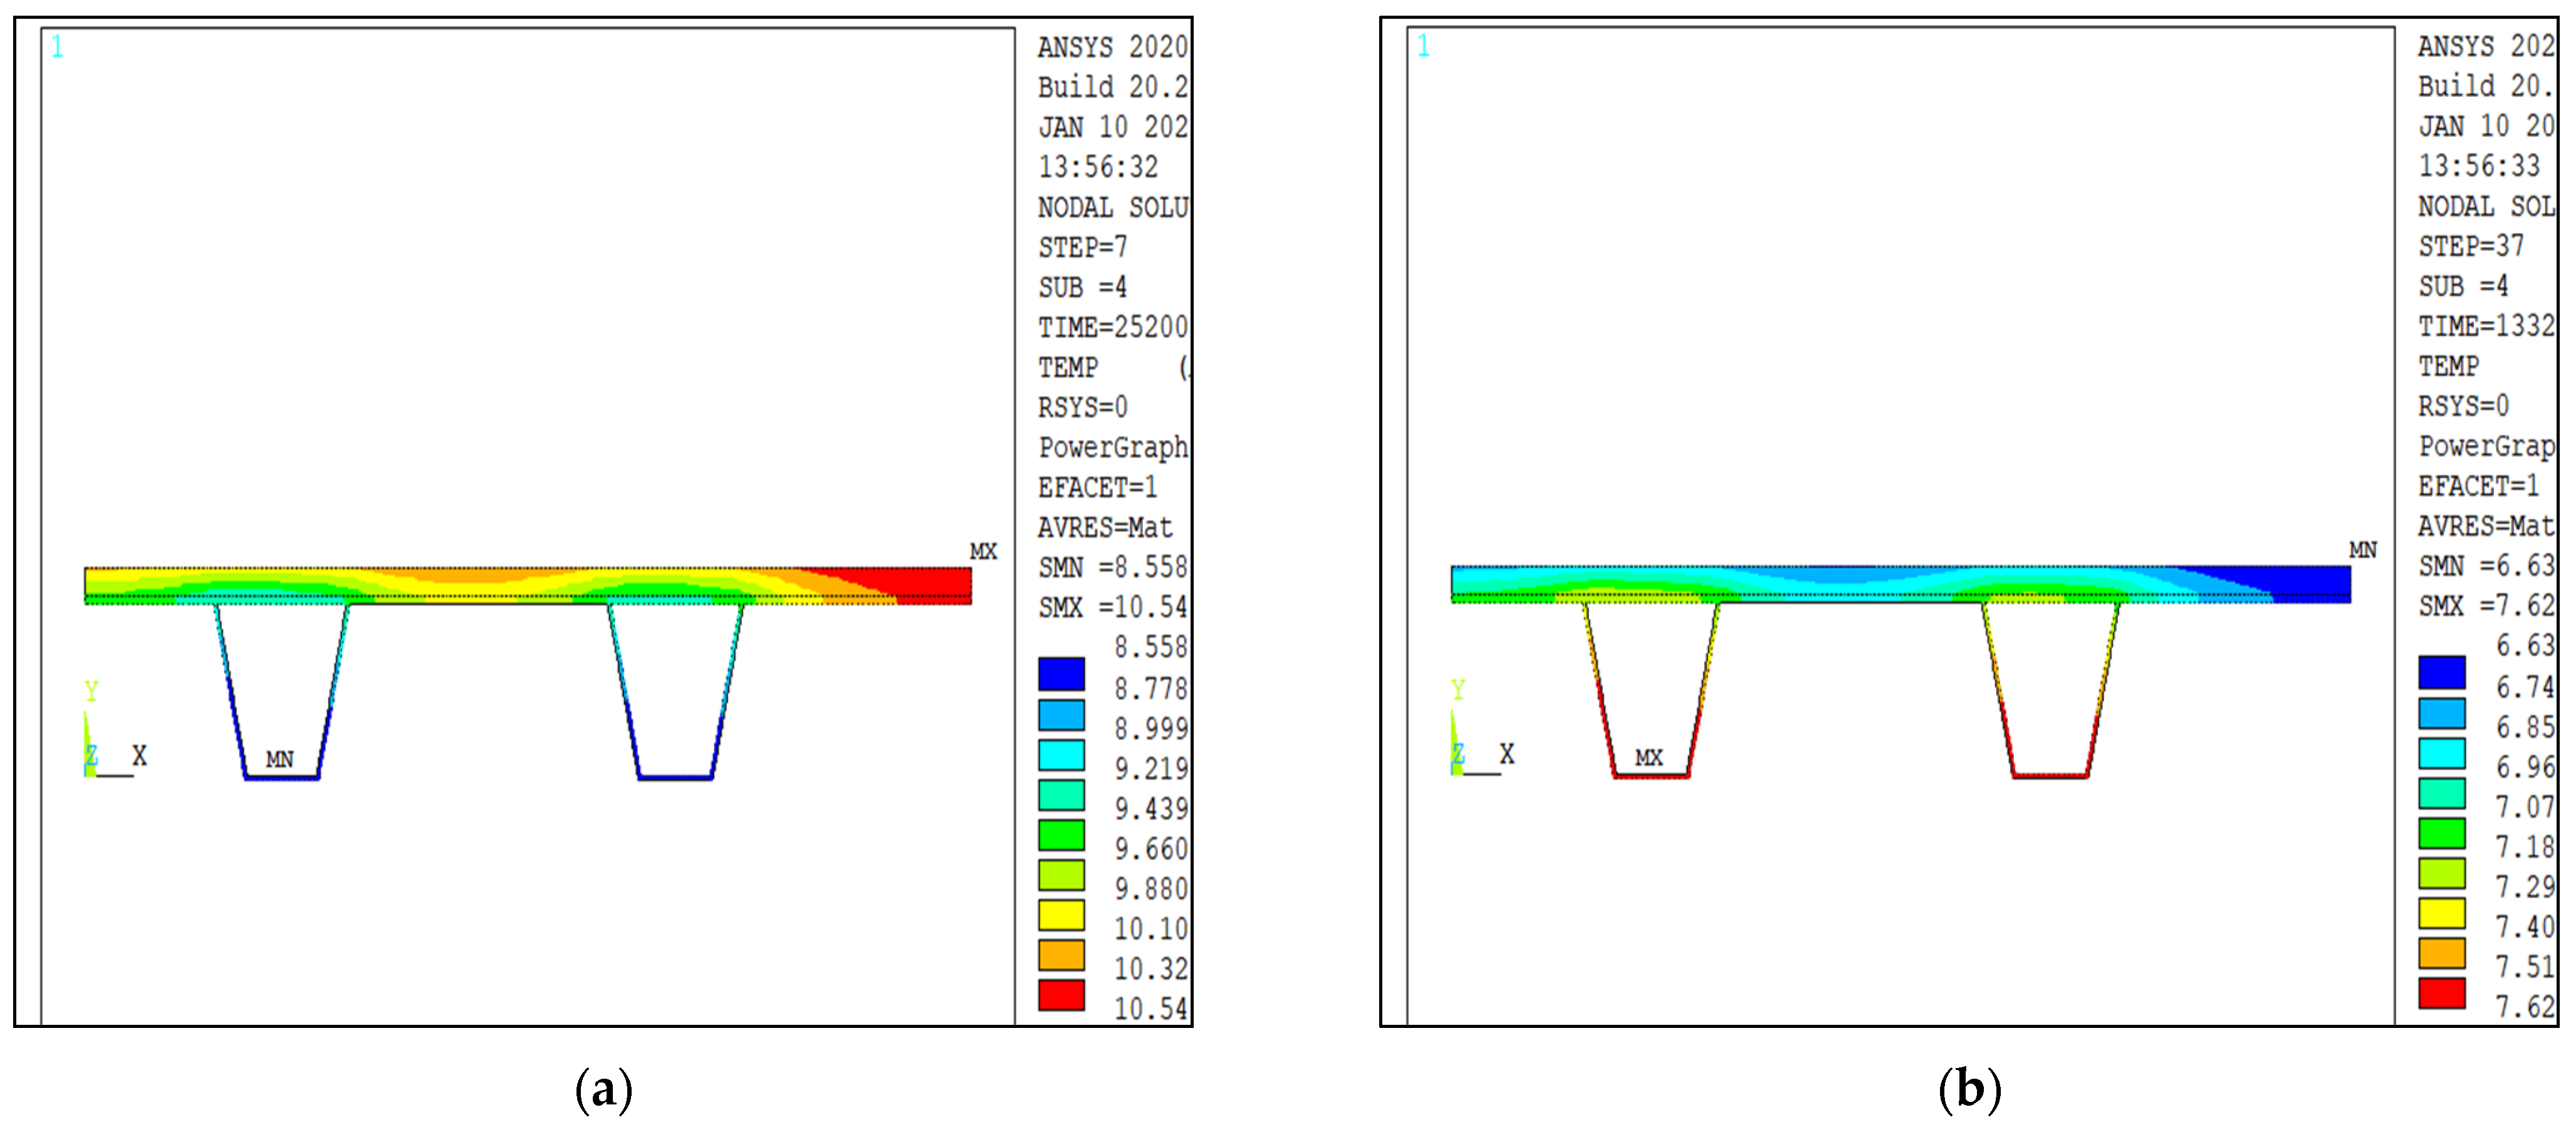Click subfigure label (b)
The image size is (2576, 1132).
[1970, 1089]
